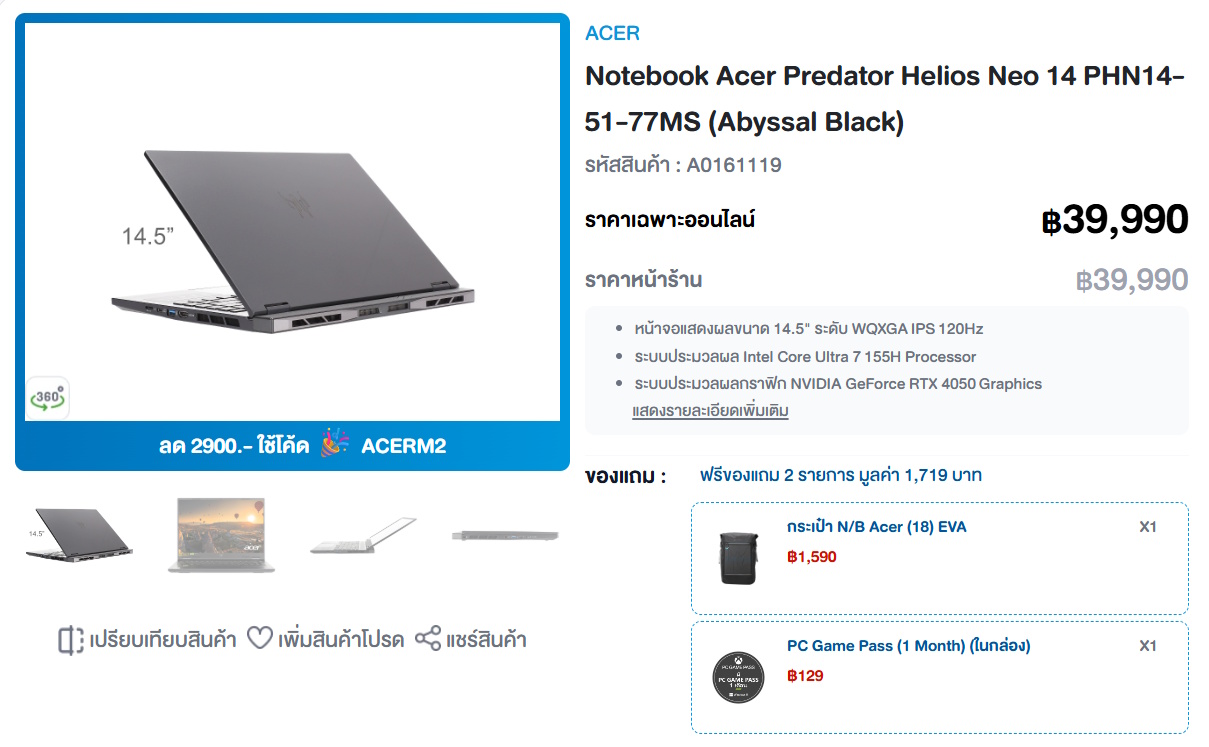Expand more details under the specifications list
This screenshot has width=1209, height=747.
(710, 411)
